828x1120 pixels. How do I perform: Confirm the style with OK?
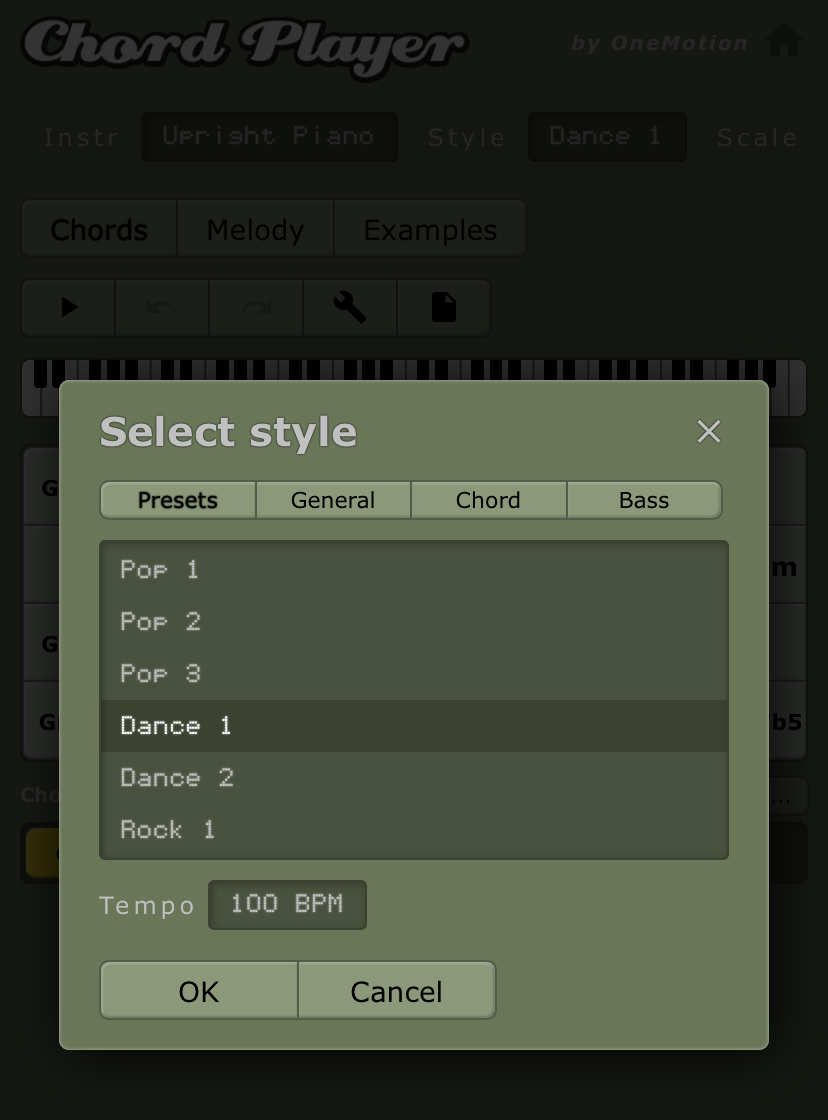pyautogui.click(x=198, y=990)
